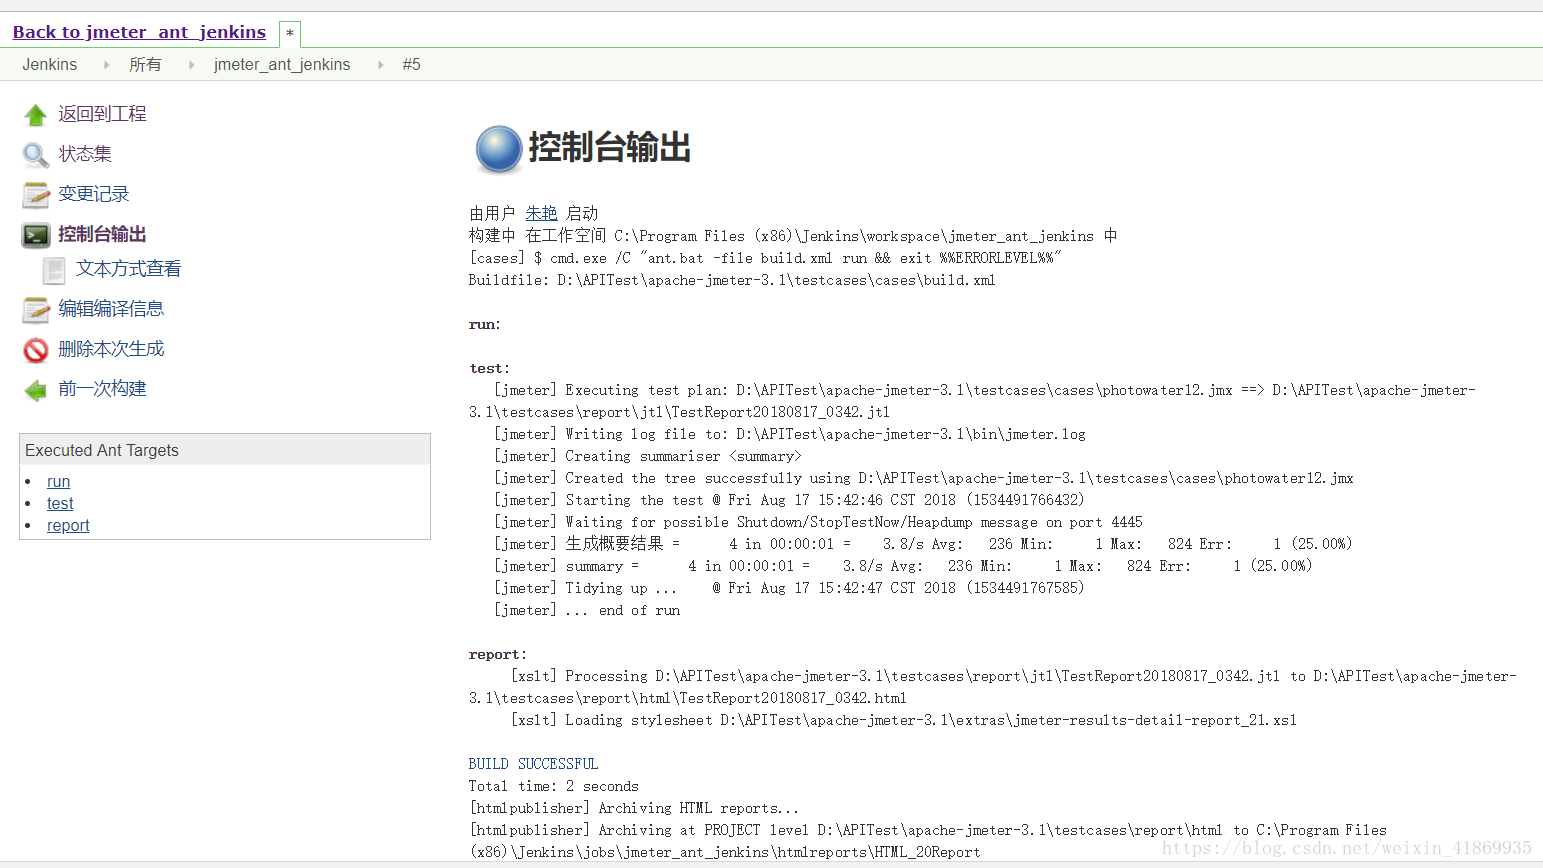Click the blue build status ball icon

click(499, 150)
